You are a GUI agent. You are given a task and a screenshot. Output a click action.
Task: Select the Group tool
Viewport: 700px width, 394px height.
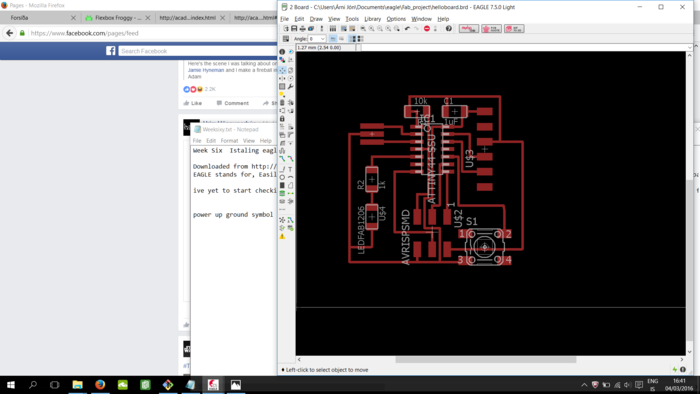coord(282,87)
